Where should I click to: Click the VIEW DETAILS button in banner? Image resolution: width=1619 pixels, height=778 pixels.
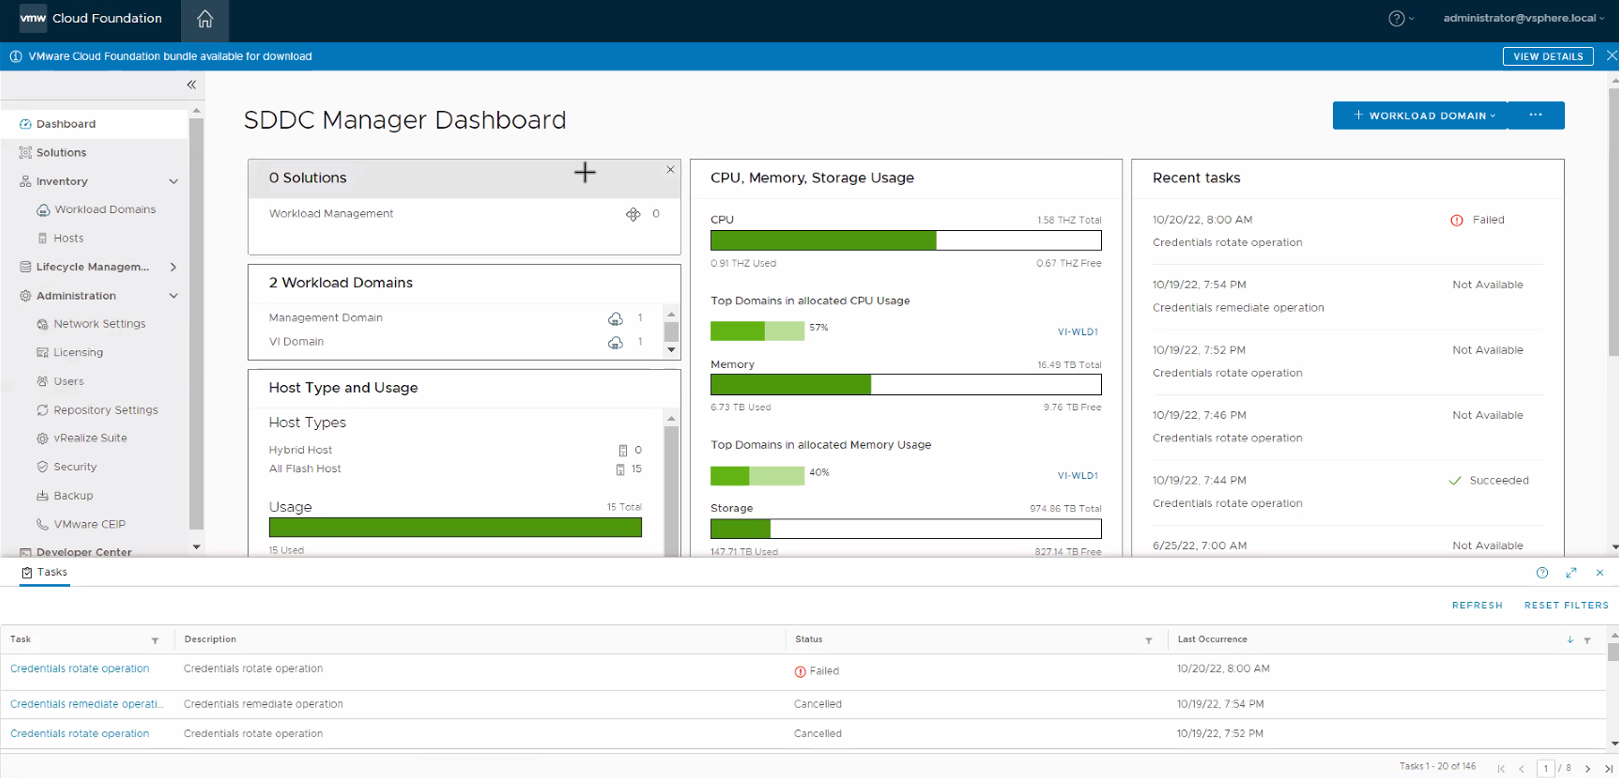pyautogui.click(x=1548, y=56)
